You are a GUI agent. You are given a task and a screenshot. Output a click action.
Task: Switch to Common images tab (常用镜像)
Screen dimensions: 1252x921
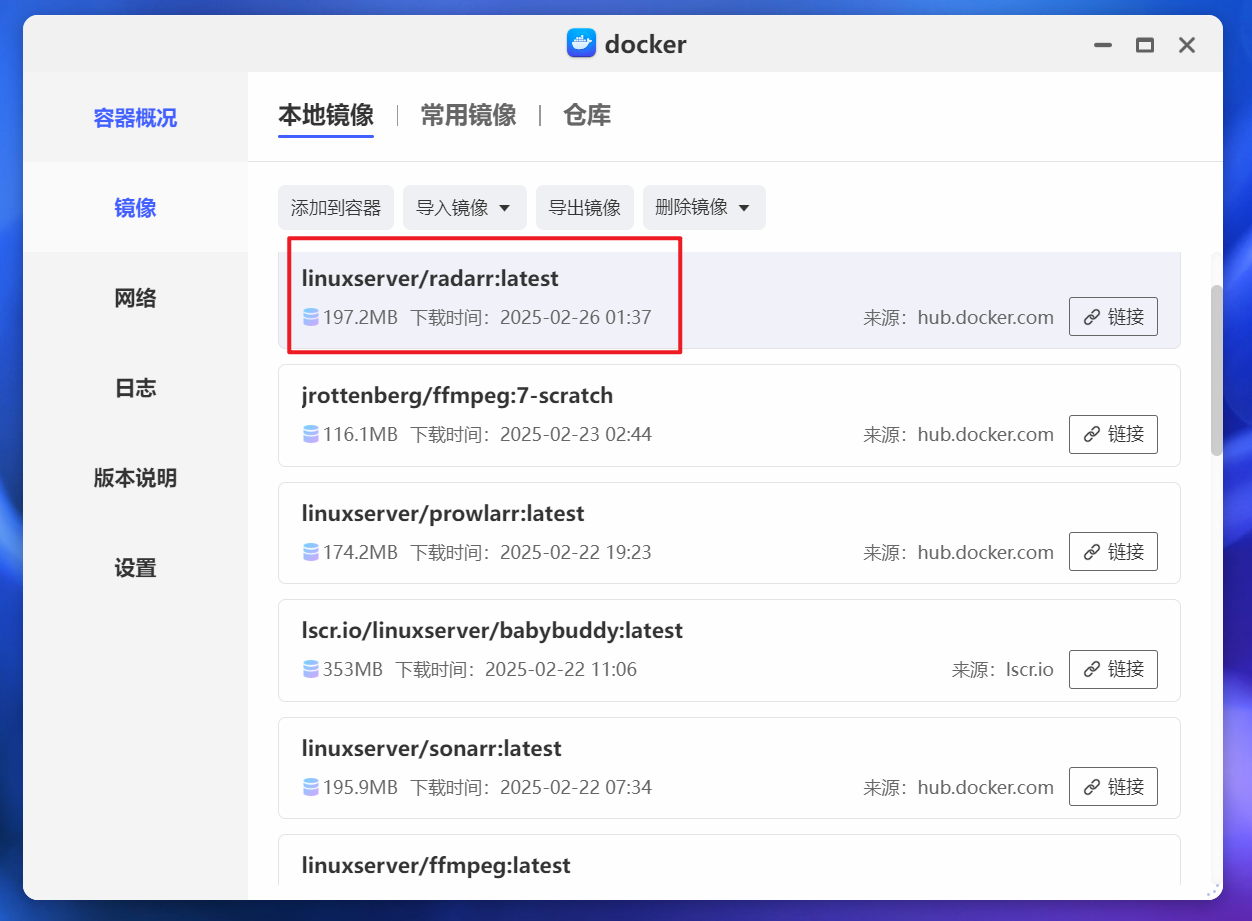tap(468, 115)
